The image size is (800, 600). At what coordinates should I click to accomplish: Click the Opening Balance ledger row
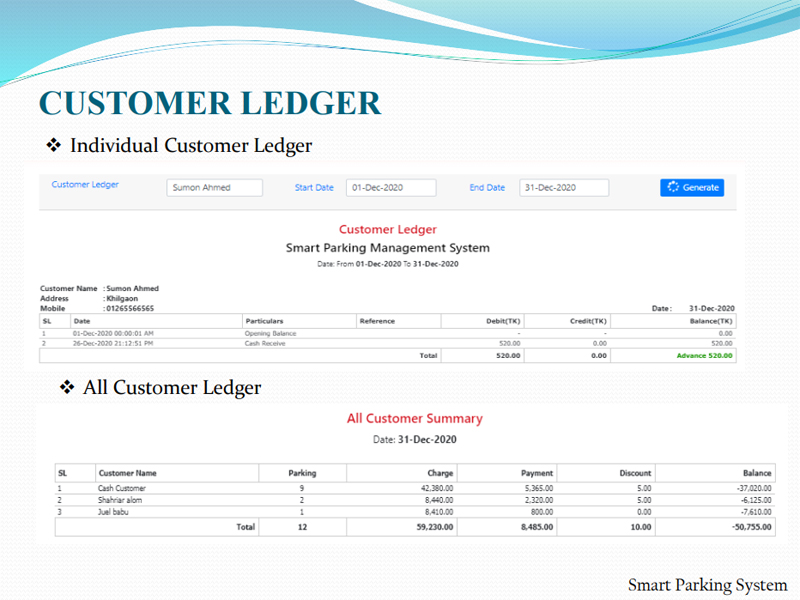click(x=270, y=333)
